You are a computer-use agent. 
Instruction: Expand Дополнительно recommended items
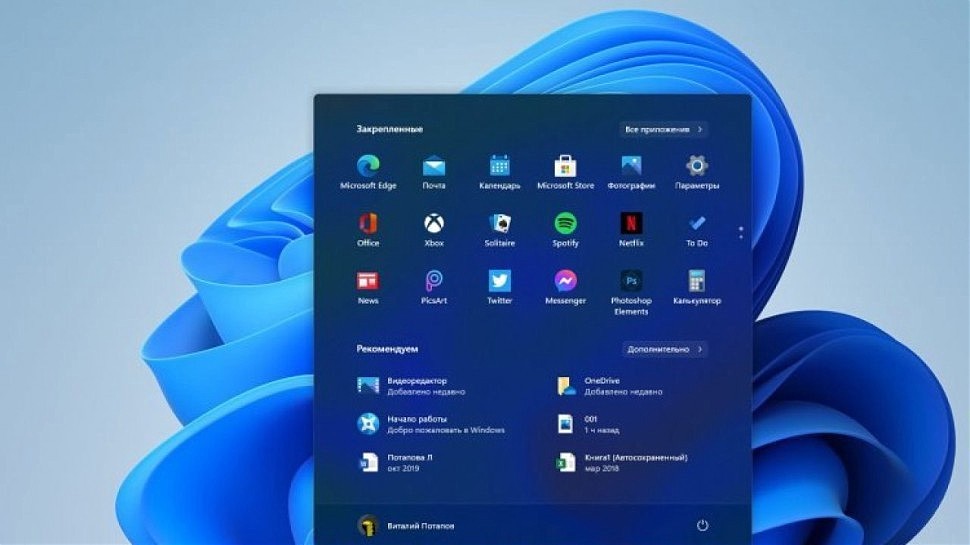[x=665, y=349]
